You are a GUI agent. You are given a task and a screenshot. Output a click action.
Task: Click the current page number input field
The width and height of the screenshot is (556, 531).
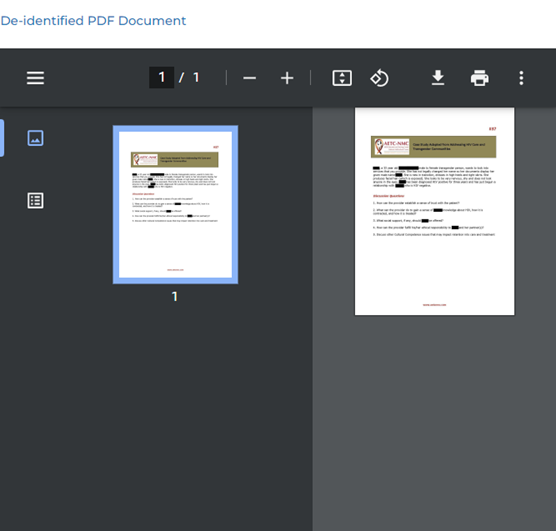(x=161, y=77)
